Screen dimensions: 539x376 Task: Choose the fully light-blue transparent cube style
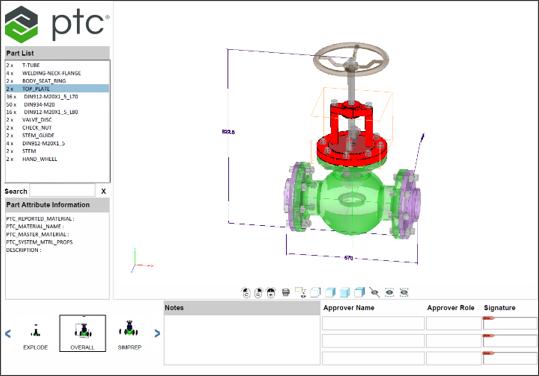(345, 292)
